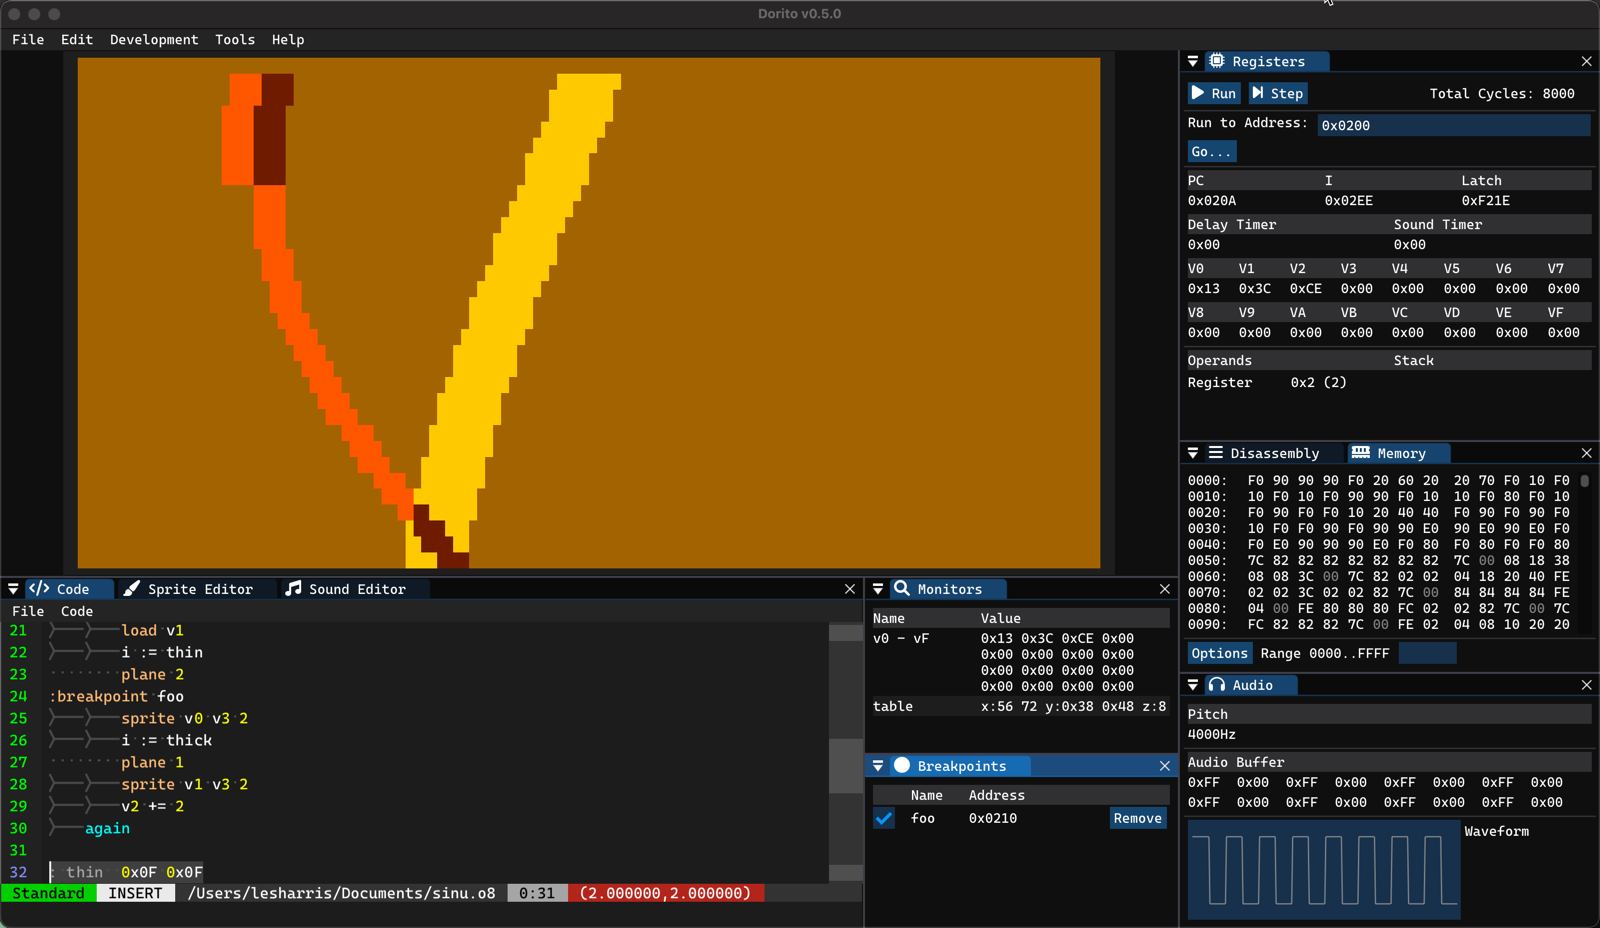The image size is (1600, 928).
Task: Collapse the Registers panel with its chevron
Action: click(1192, 61)
